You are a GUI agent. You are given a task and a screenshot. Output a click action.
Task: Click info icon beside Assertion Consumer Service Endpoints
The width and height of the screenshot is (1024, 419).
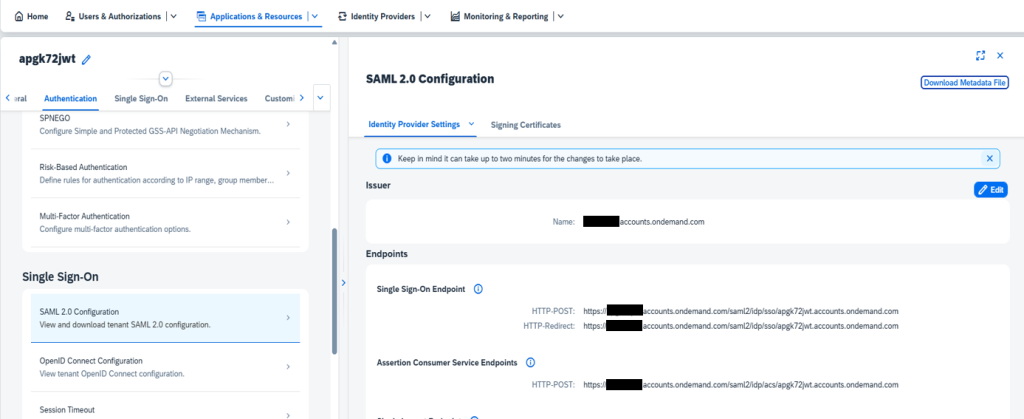(530, 362)
